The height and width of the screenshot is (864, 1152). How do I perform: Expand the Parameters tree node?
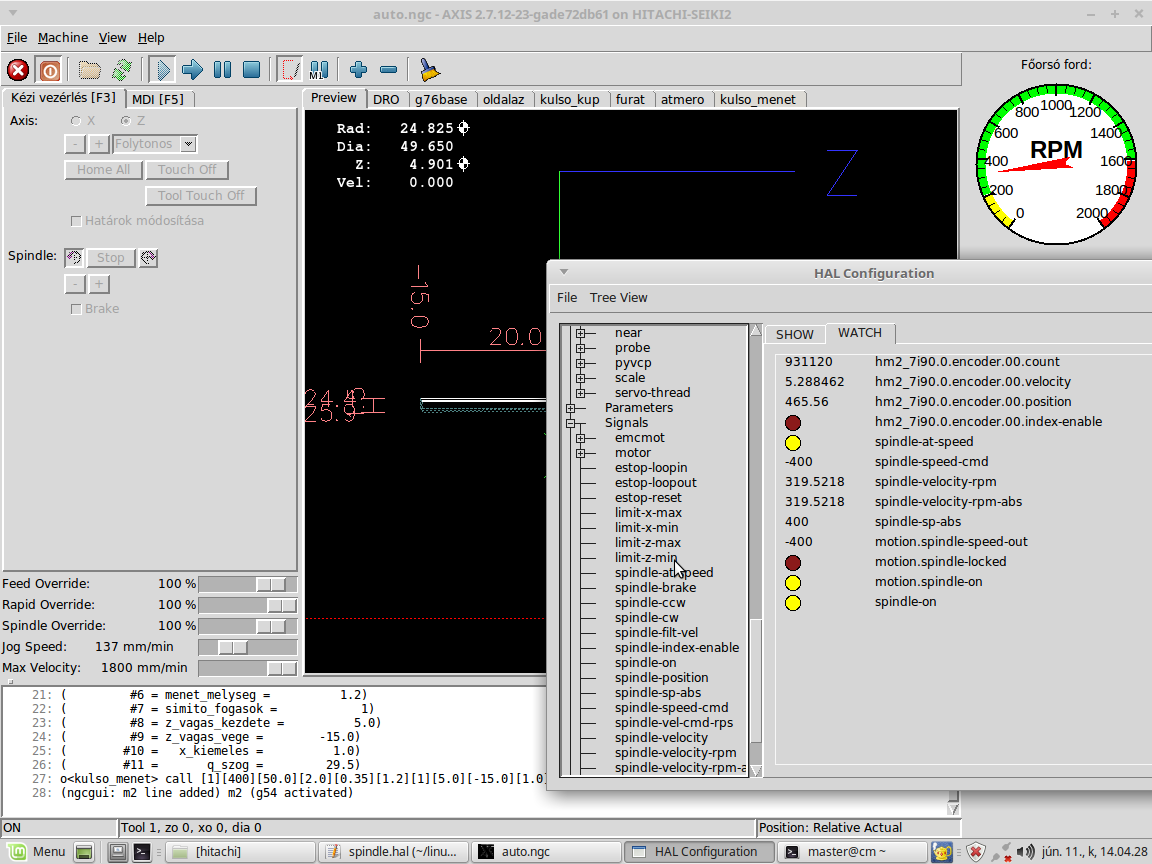point(571,408)
